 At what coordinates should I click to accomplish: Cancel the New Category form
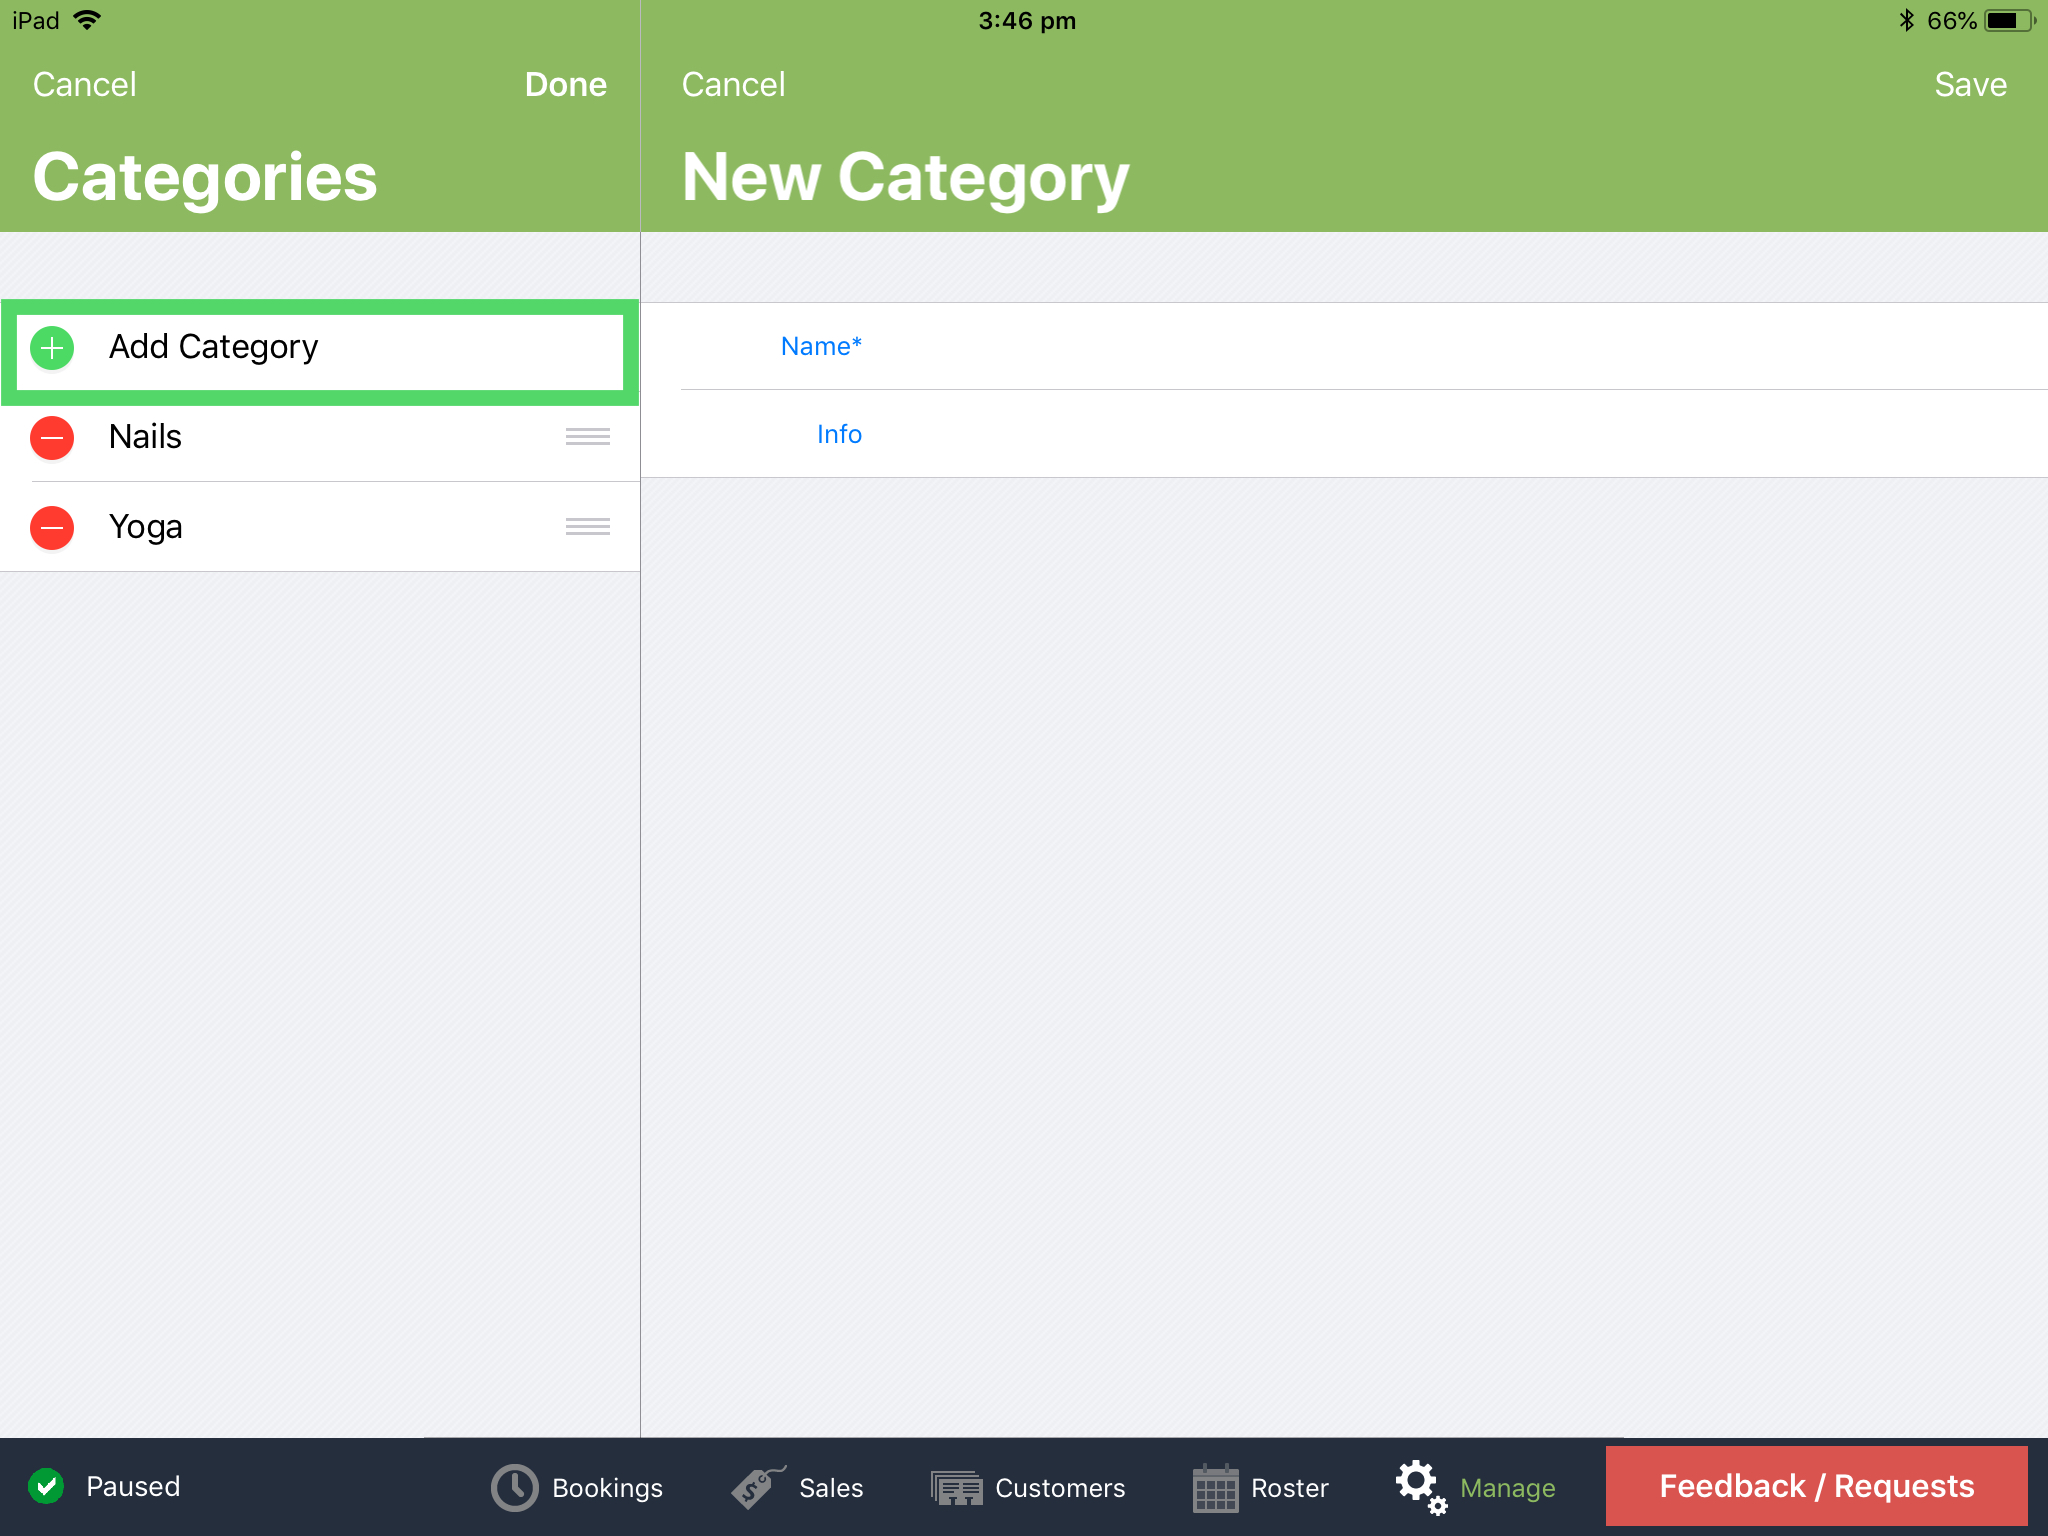click(x=734, y=84)
